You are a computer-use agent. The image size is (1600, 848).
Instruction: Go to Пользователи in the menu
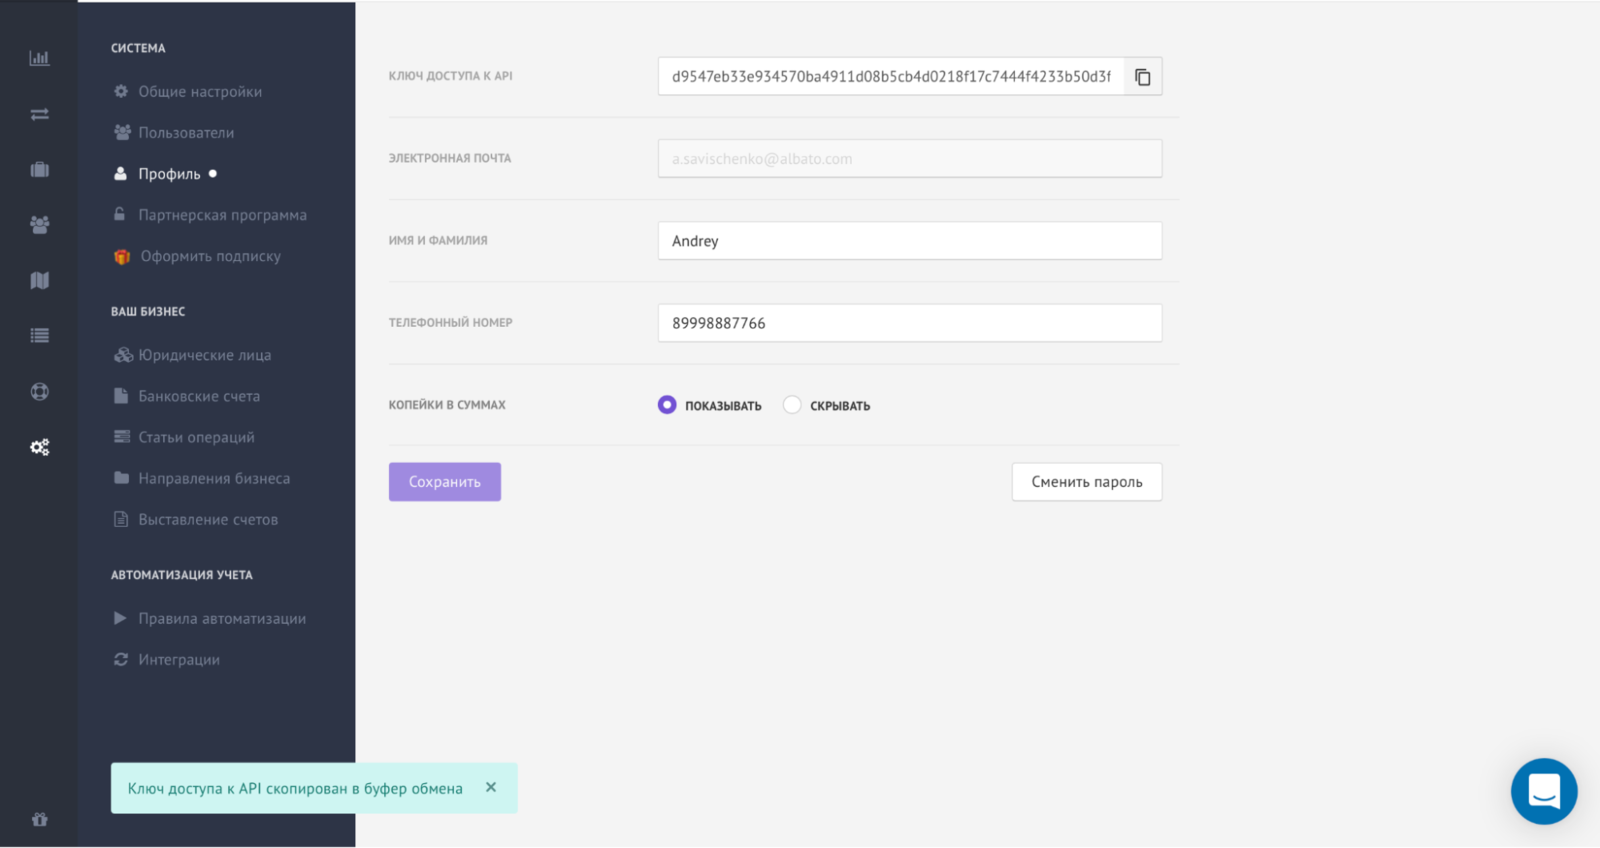(x=186, y=133)
